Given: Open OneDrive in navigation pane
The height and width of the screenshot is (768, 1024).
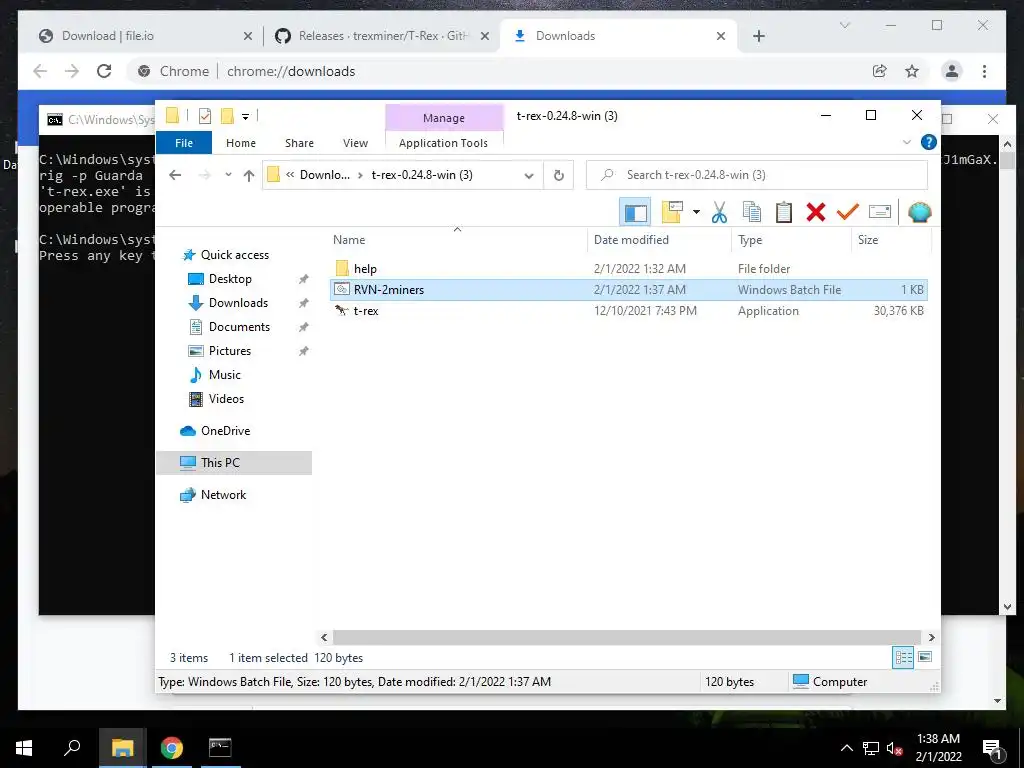Looking at the screenshot, I should pos(225,431).
